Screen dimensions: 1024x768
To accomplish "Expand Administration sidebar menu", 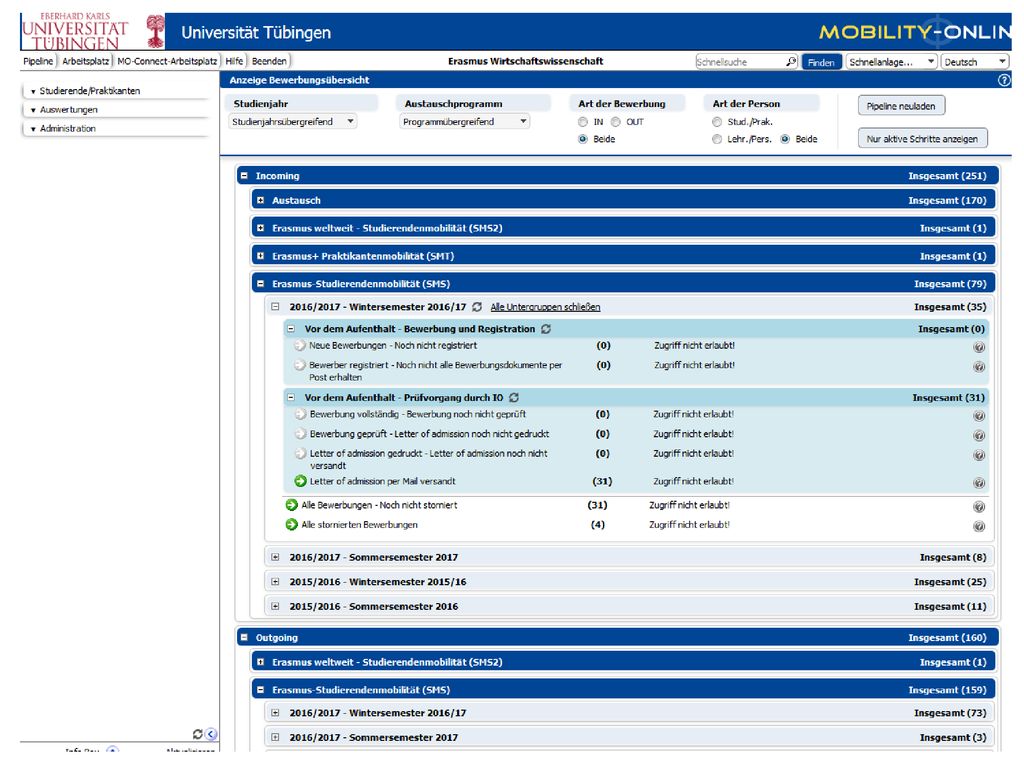I will [115, 129].
